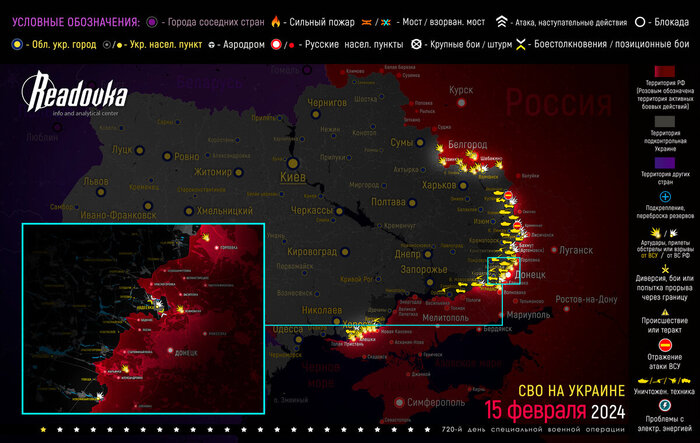Click the red Территория РФ color swatch
This screenshot has width=700, height=443.
point(665,71)
